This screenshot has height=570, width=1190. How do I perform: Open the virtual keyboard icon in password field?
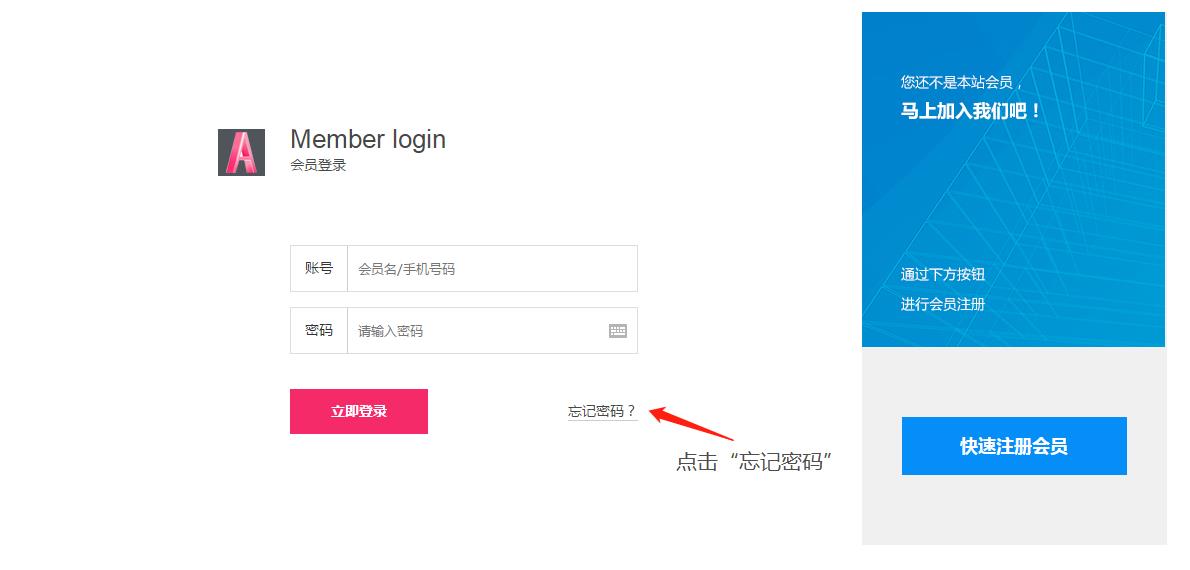[618, 331]
